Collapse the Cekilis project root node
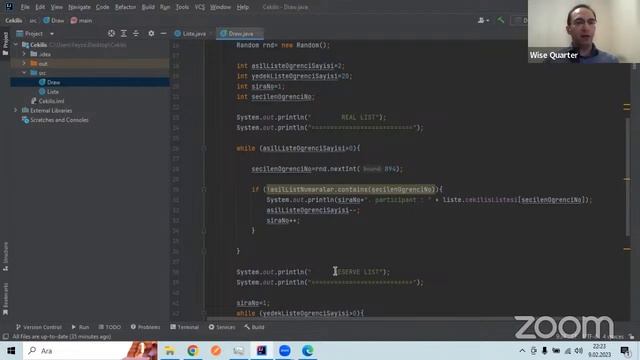This screenshot has width=640, height=360. 16,44
